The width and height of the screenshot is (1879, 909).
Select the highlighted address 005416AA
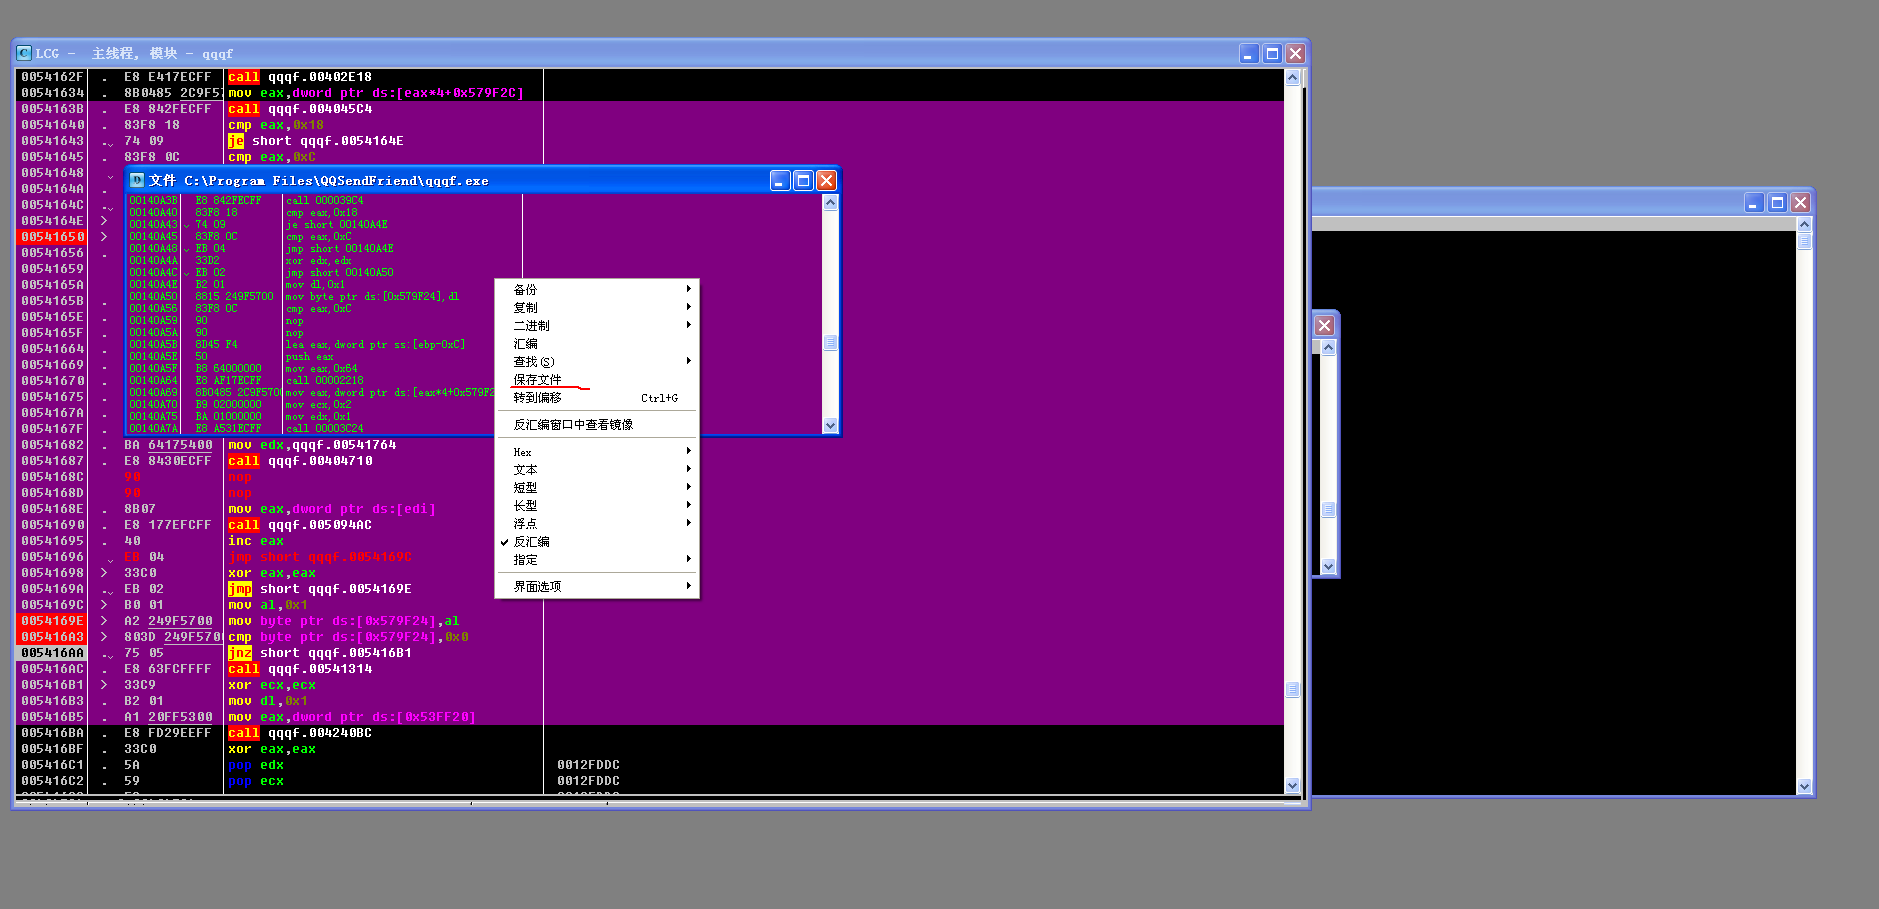tap(52, 653)
